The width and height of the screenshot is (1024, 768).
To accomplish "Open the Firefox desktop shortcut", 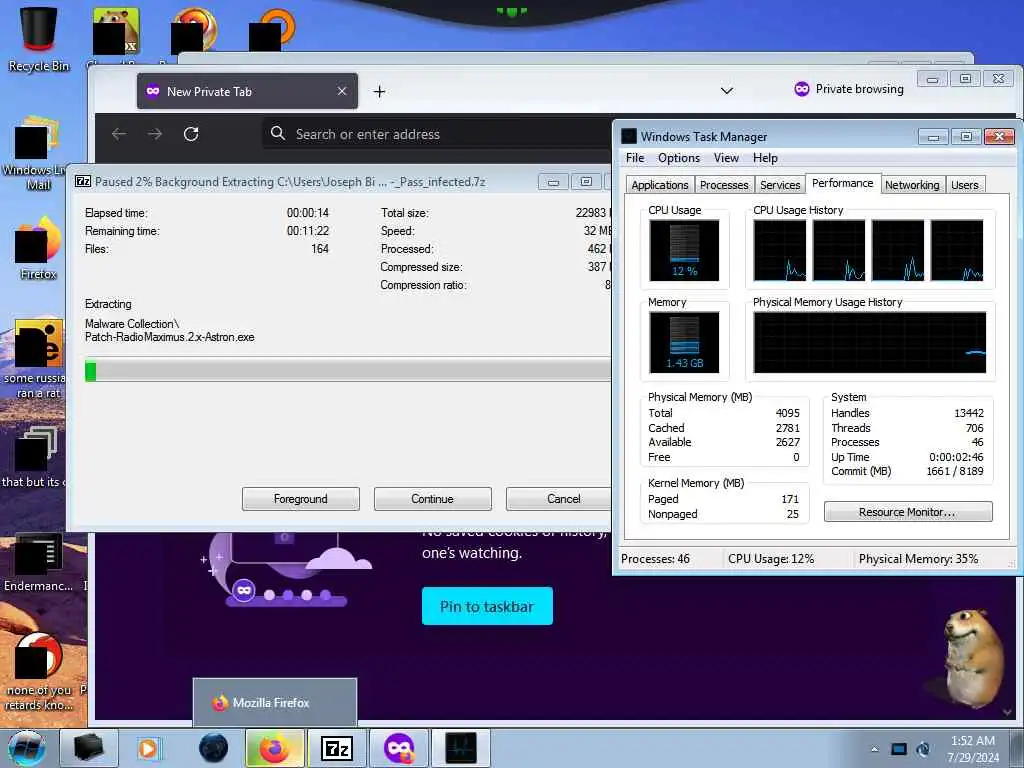I will [38, 248].
